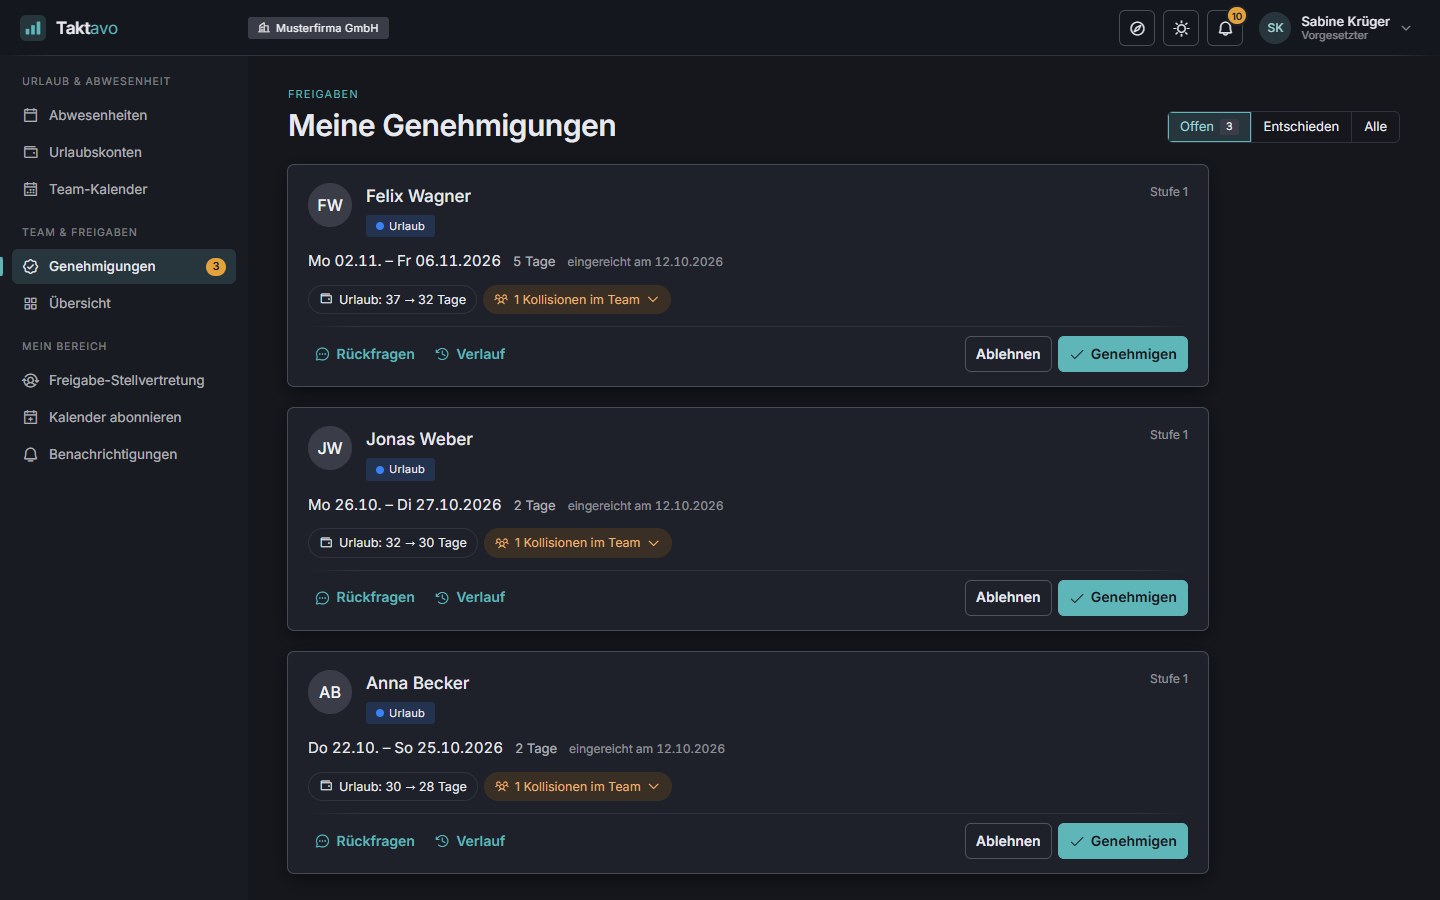Open notifications bell with badge 10
Viewport: 1440px width, 900px height.
point(1225,28)
